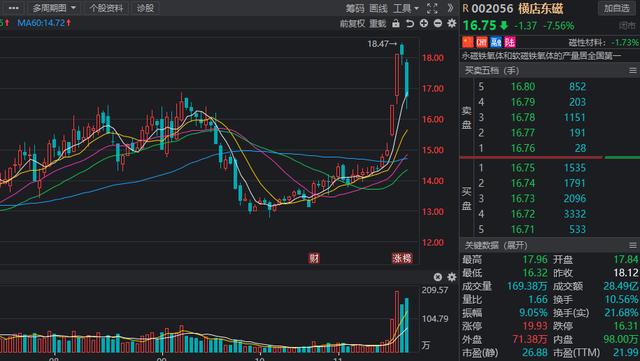640x361 pixels.
Task: Toggle fullscreen chart mode
Action: tap(432, 8)
